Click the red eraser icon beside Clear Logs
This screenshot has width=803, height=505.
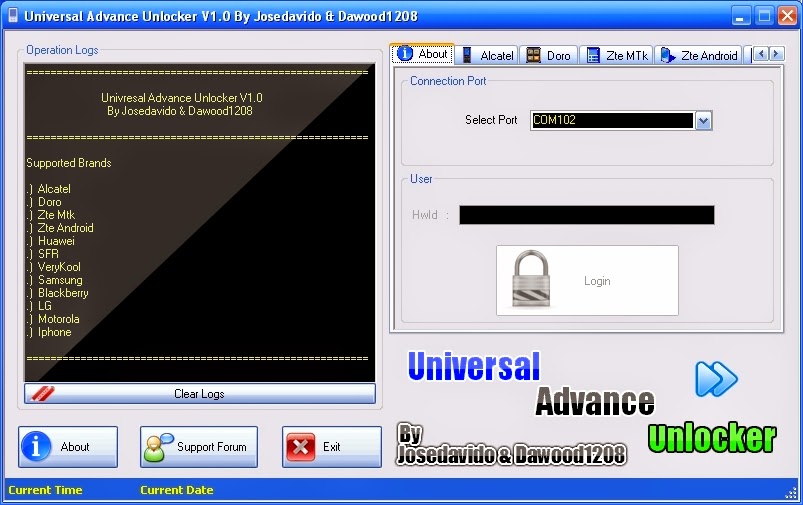(x=43, y=393)
